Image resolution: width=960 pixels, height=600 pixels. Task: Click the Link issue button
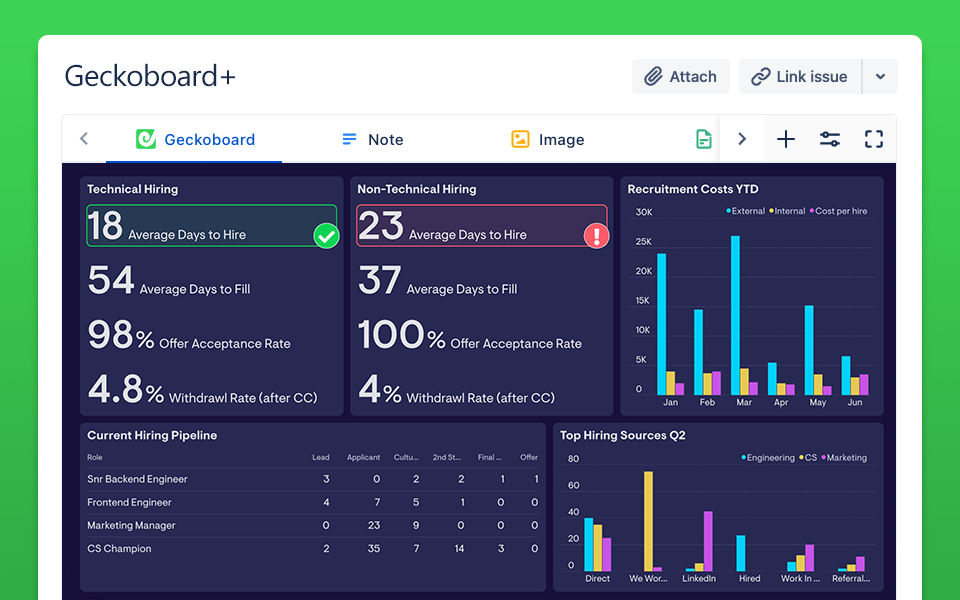click(800, 77)
